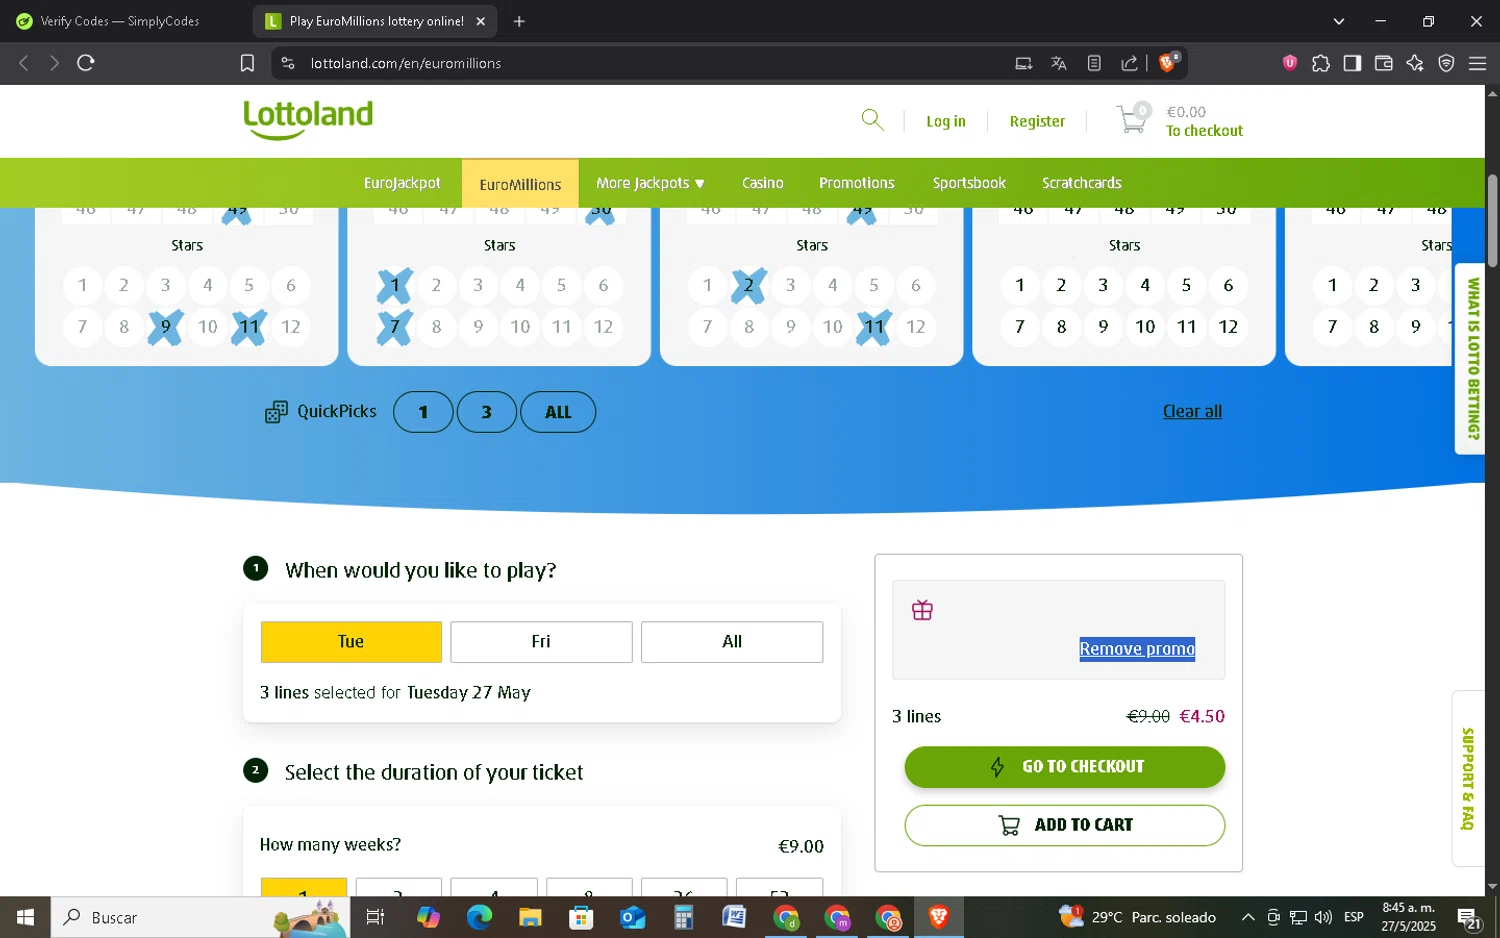View site information icon in address bar
Screen dimensions: 1500x938
[x=288, y=63]
